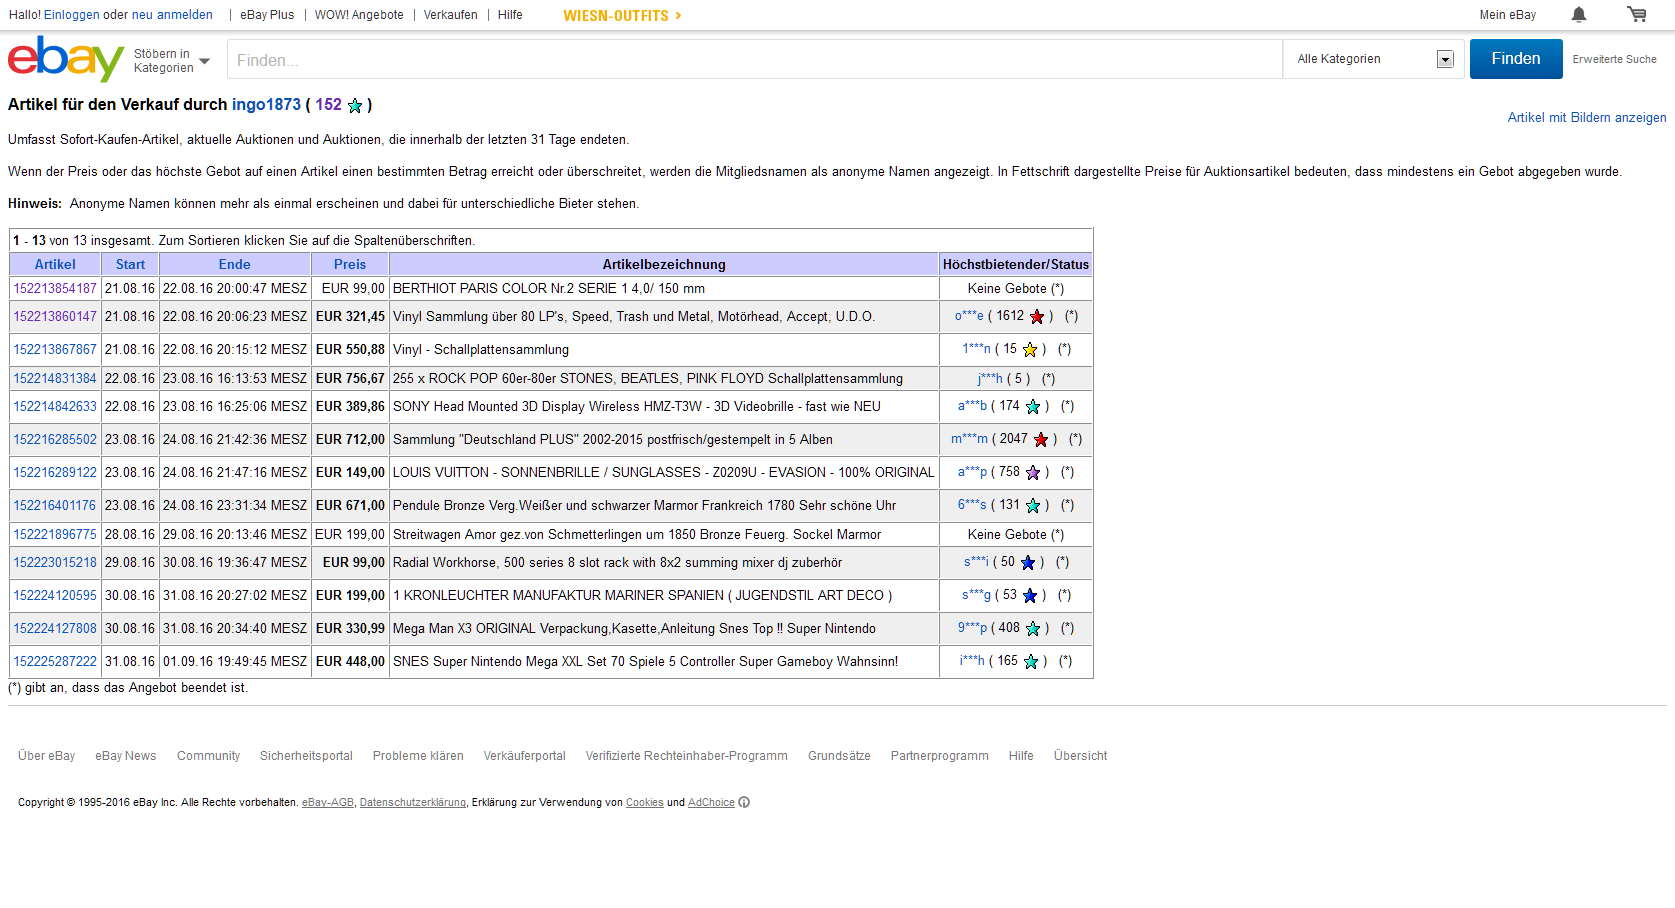This screenshot has height=908, width=1675.
Task: Open the Mein eBay menu
Action: point(1507,15)
